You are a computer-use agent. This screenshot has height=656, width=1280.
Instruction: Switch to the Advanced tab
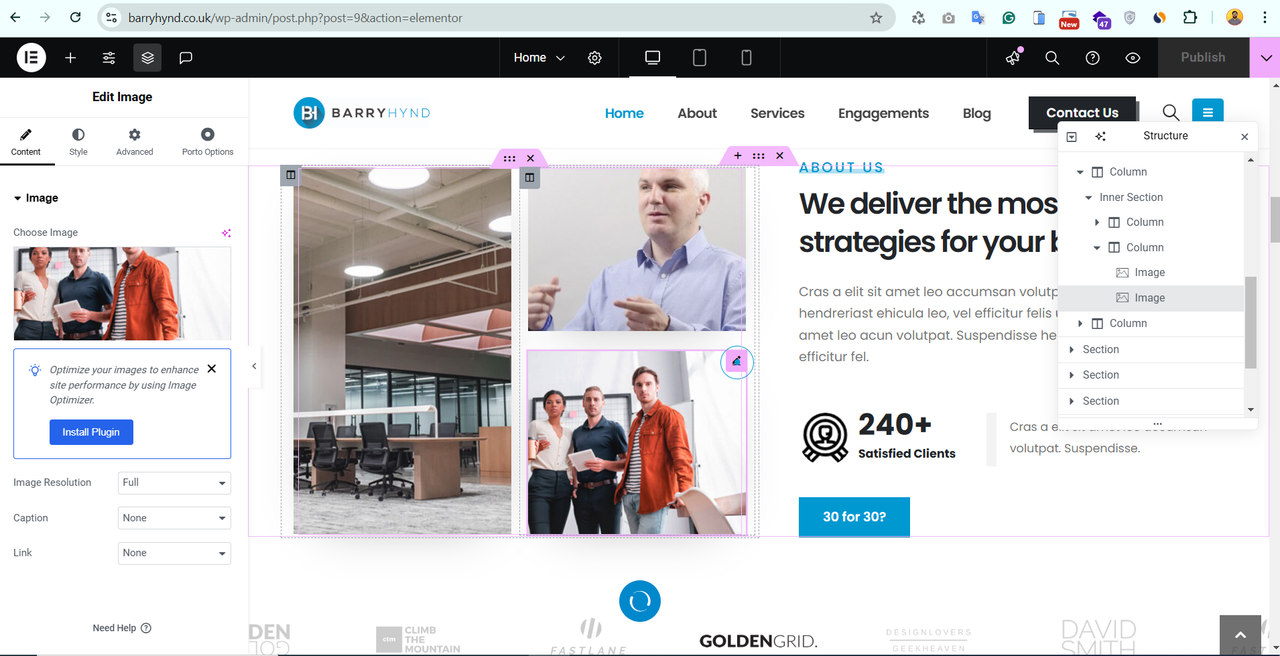tap(134, 142)
